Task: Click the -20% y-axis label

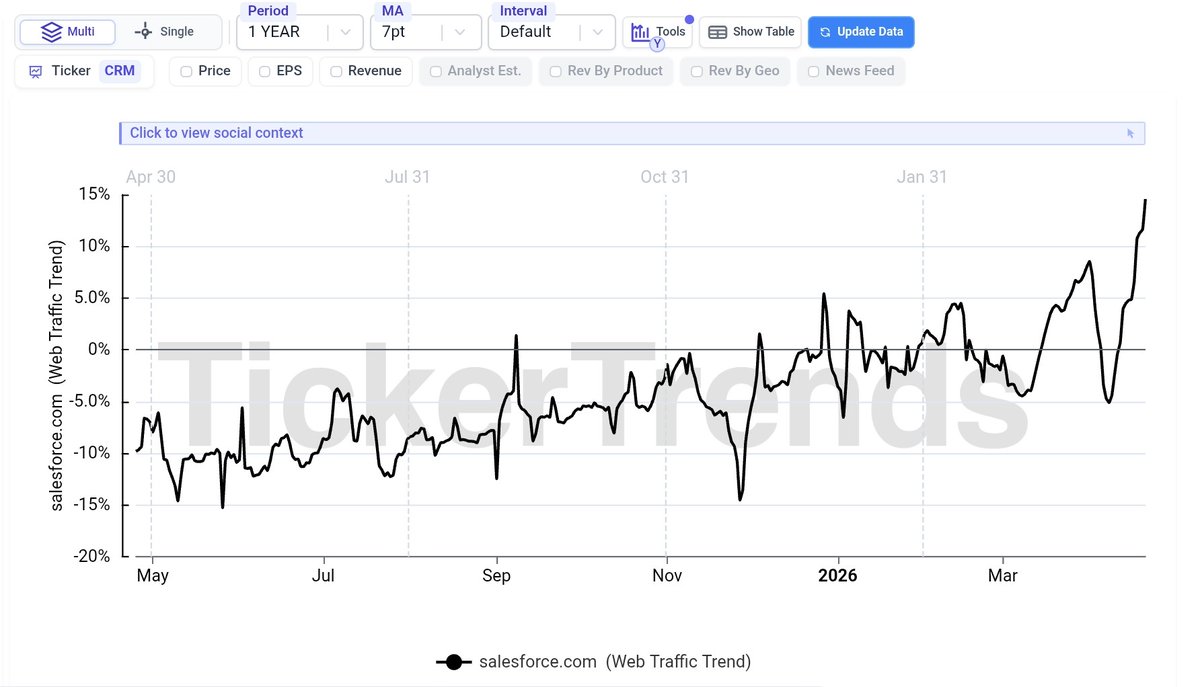Action: 92,557
